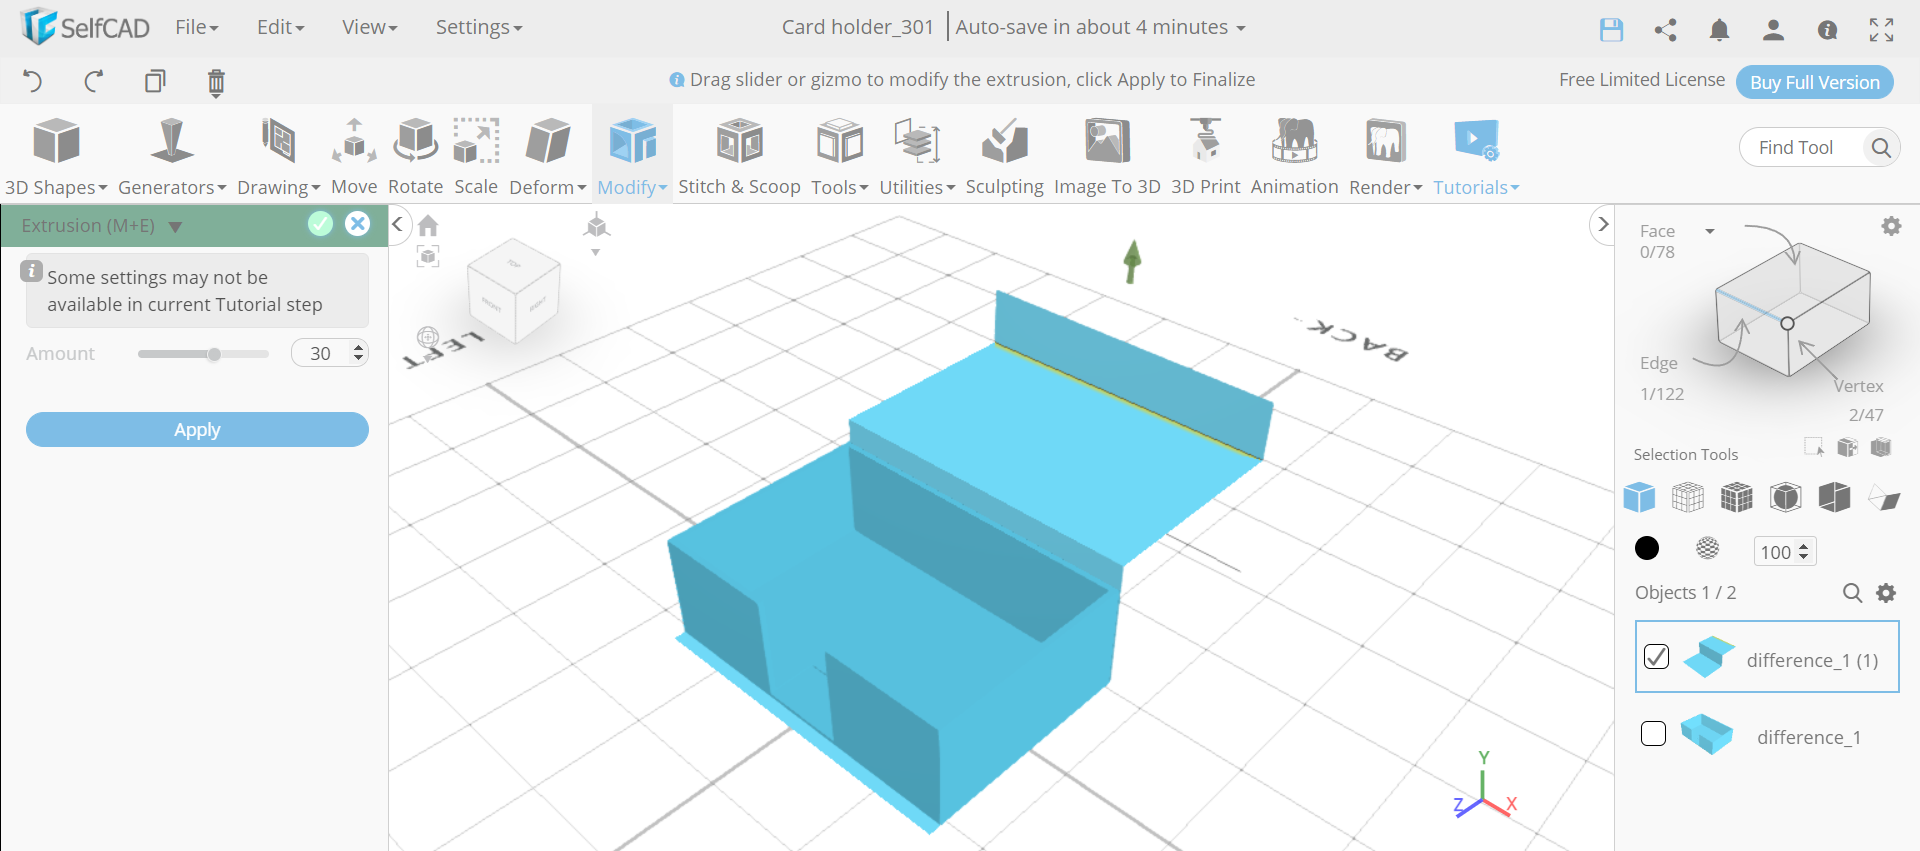Select solid object selection mode cube
This screenshot has width=1920, height=851.
click(1639, 497)
